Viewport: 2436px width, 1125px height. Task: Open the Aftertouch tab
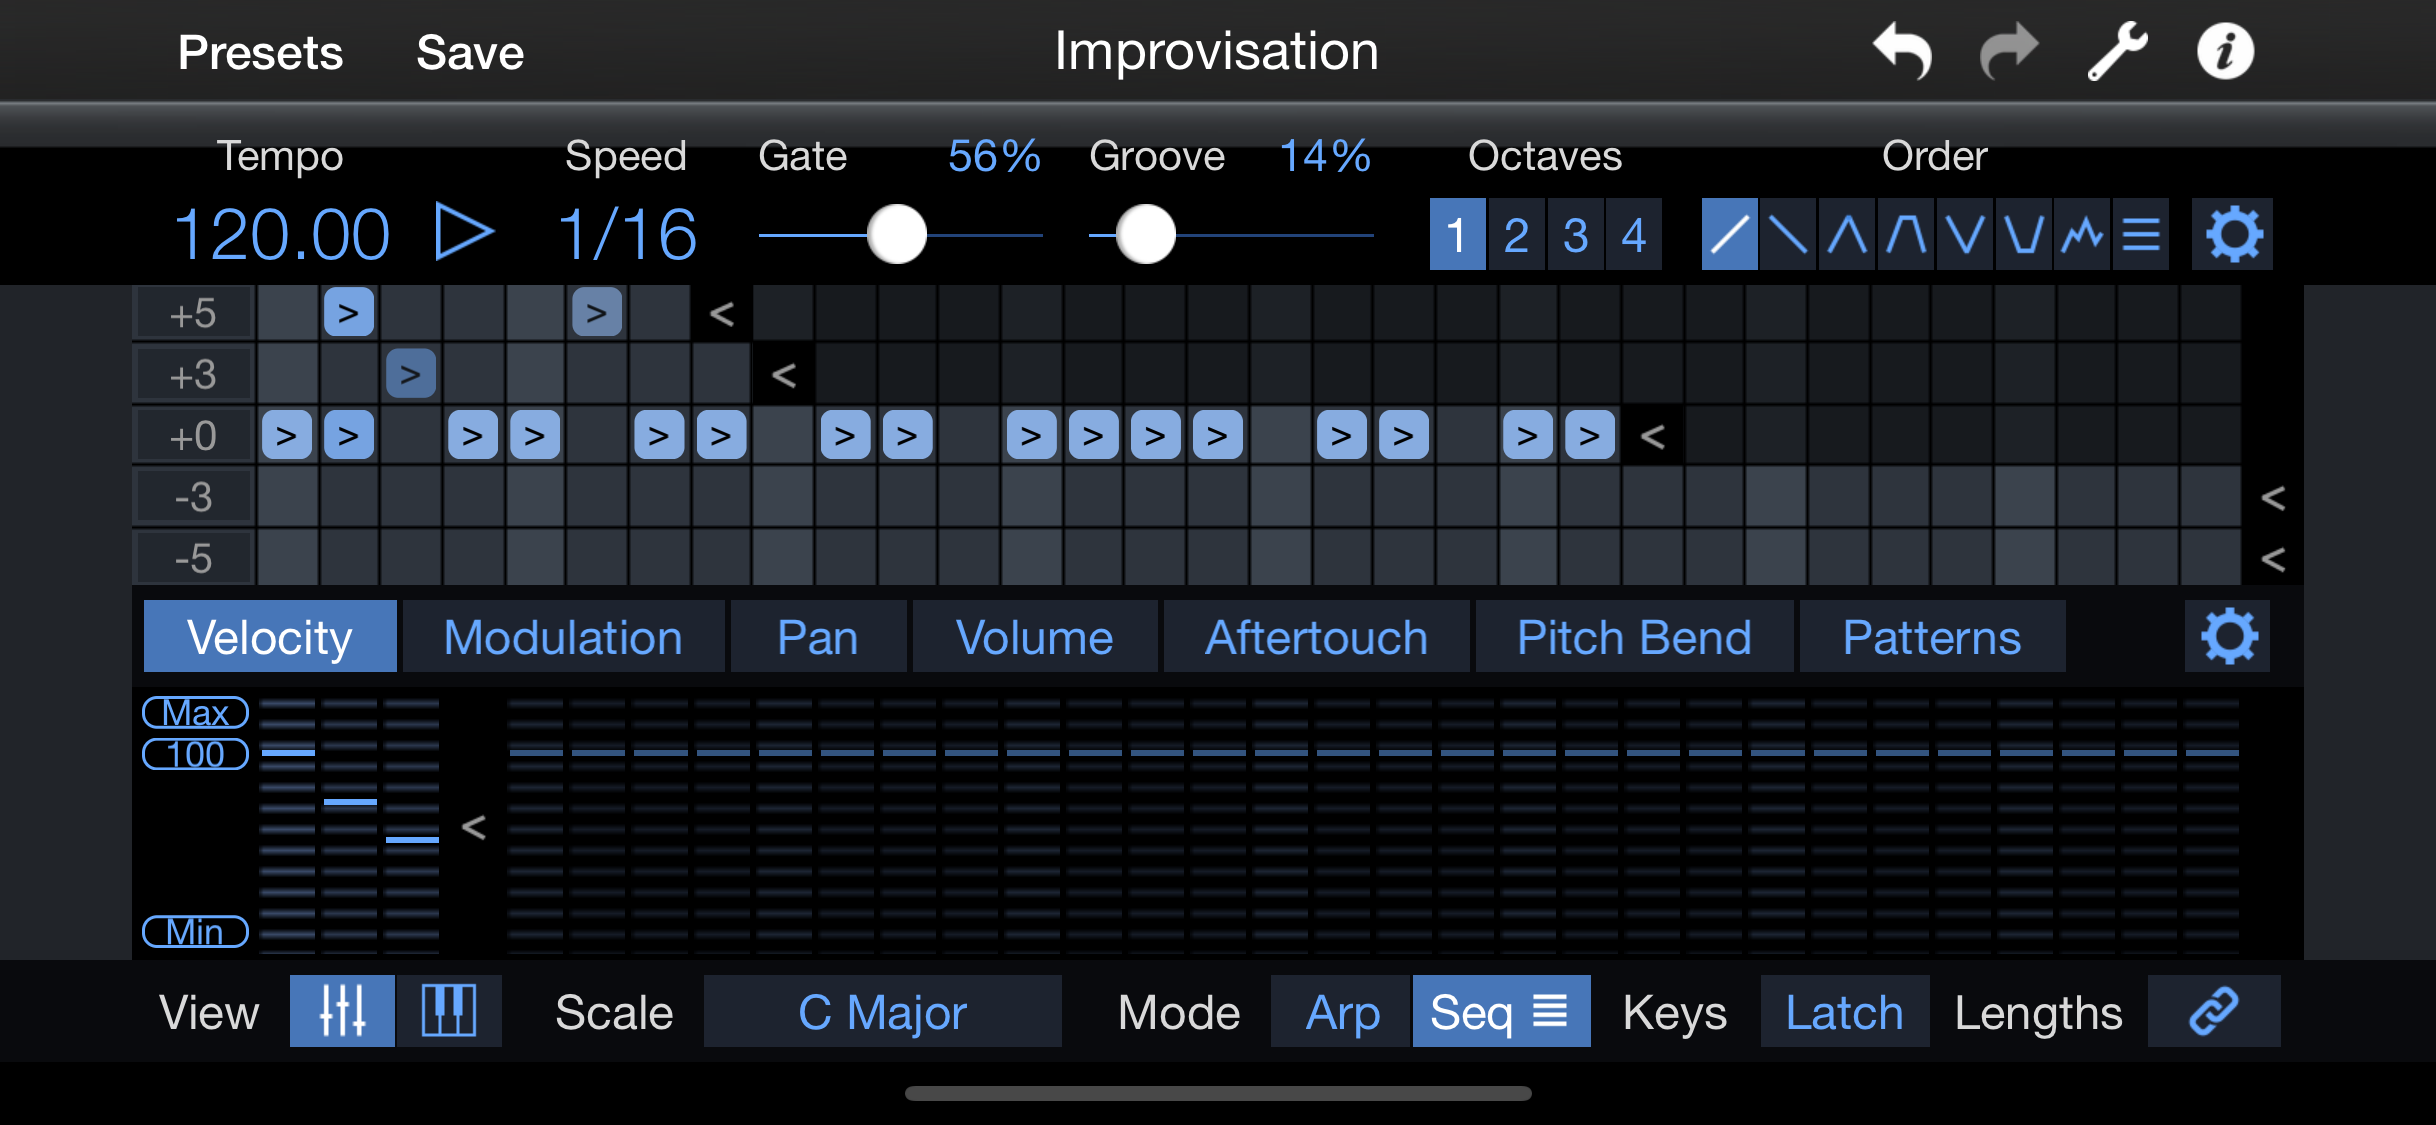click(1316, 636)
